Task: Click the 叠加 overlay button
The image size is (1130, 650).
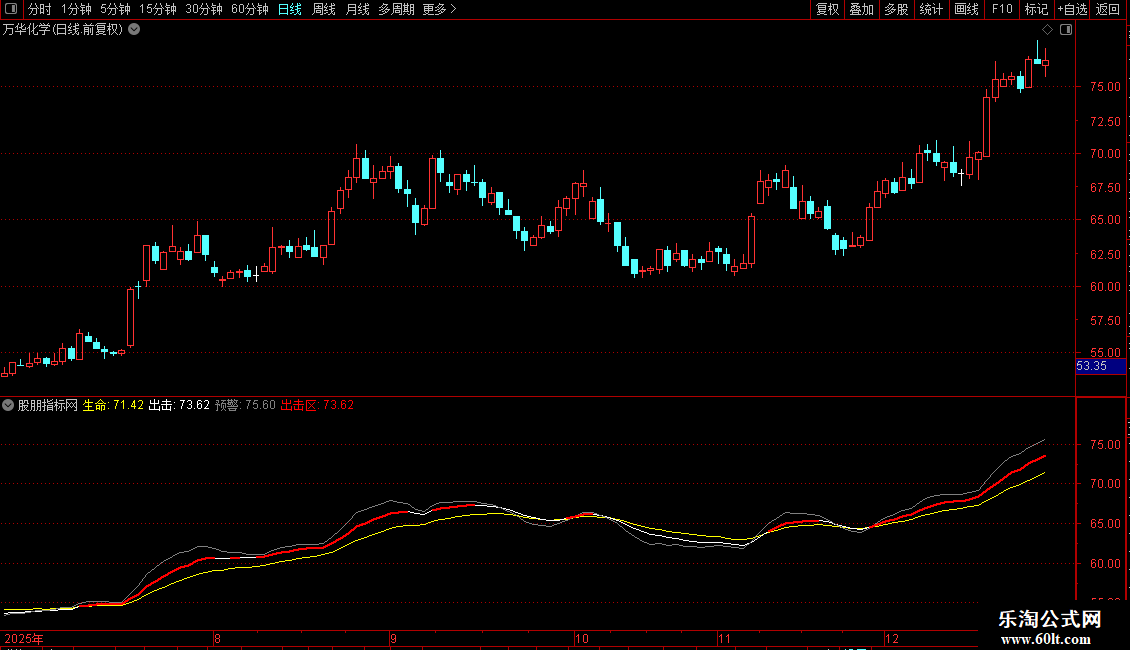Action: click(862, 9)
